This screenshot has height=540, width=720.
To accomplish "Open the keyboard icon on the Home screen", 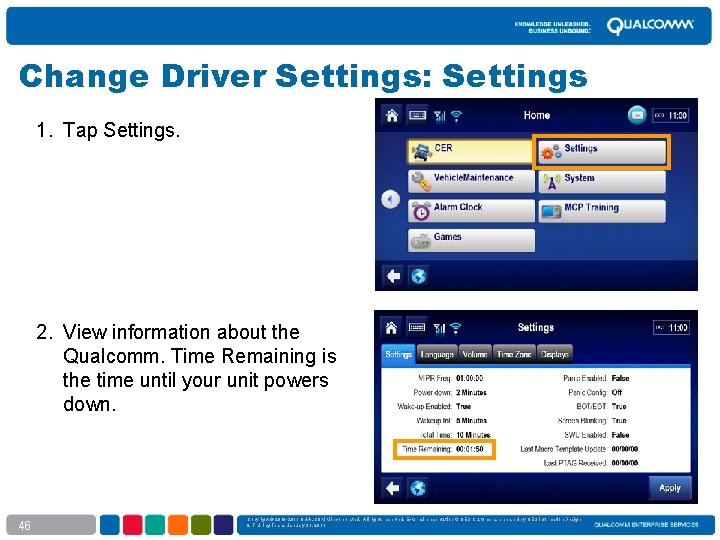I will tap(417, 115).
